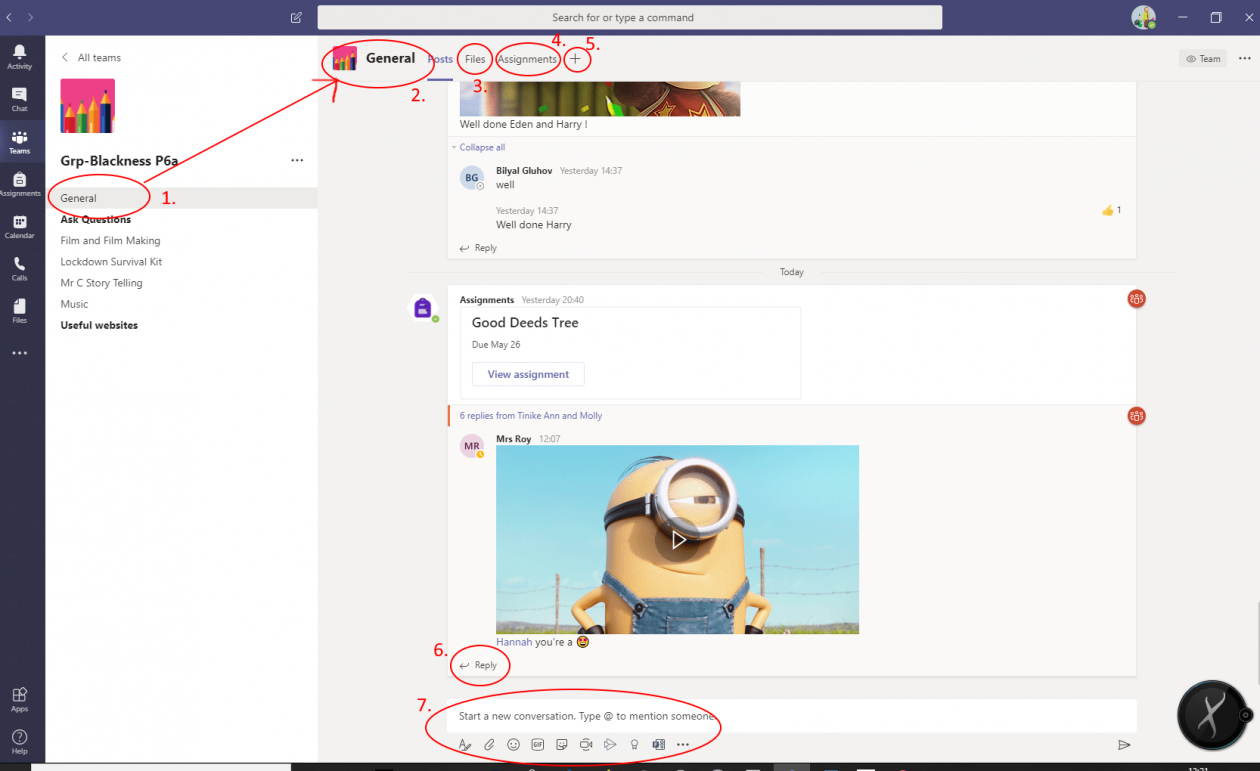Open the Praise badge icon
The height and width of the screenshot is (771, 1260).
point(634,744)
